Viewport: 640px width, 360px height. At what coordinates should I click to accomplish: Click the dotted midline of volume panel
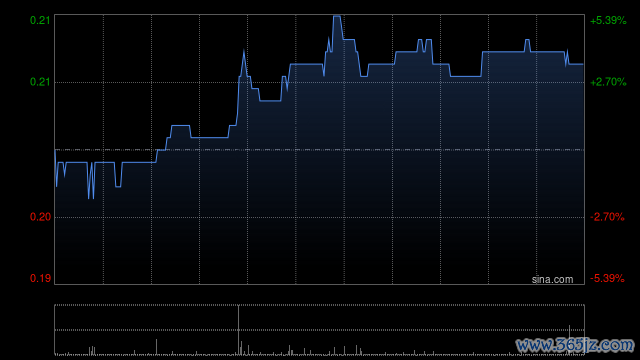pos(319,329)
